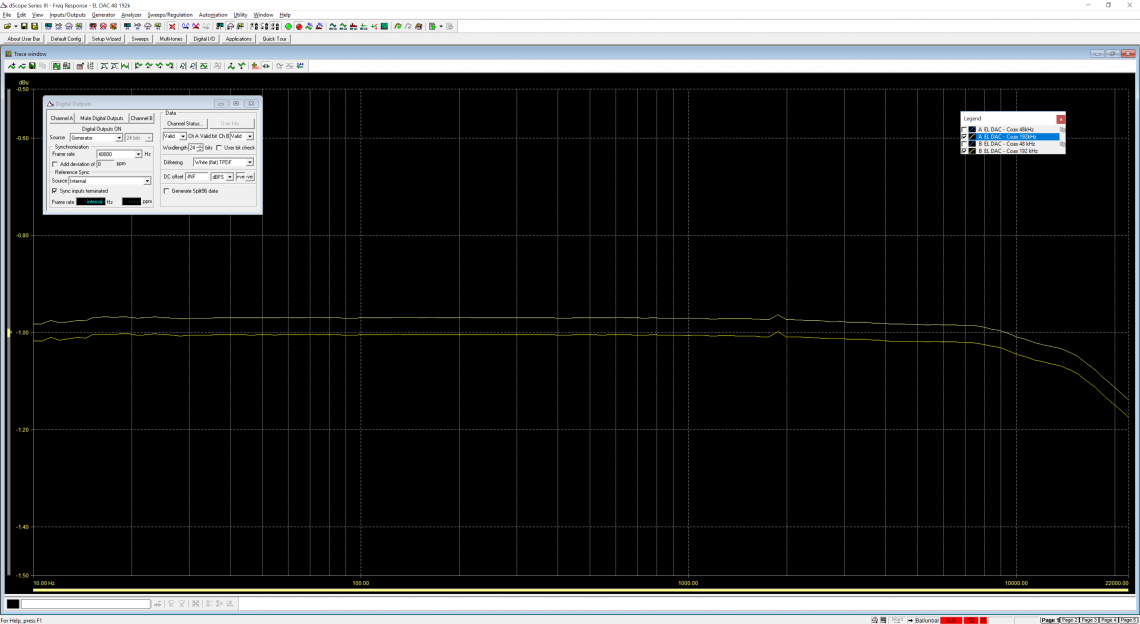Image resolution: width=1140 pixels, height=624 pixels.
Task: Click the red circle icon on the main toolbar
Action: [x=298, y=28]
